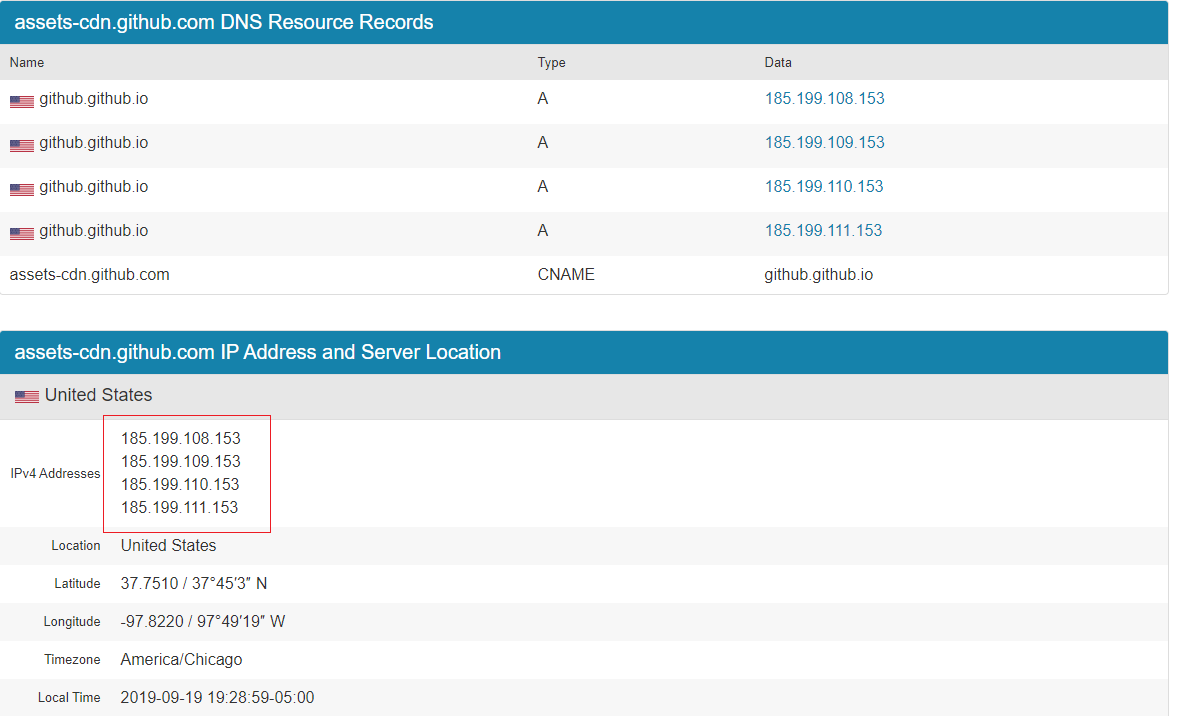This screenshot has height=716, width=1183.
Task: Click the Latitude label
Action: tap(77, 584)
